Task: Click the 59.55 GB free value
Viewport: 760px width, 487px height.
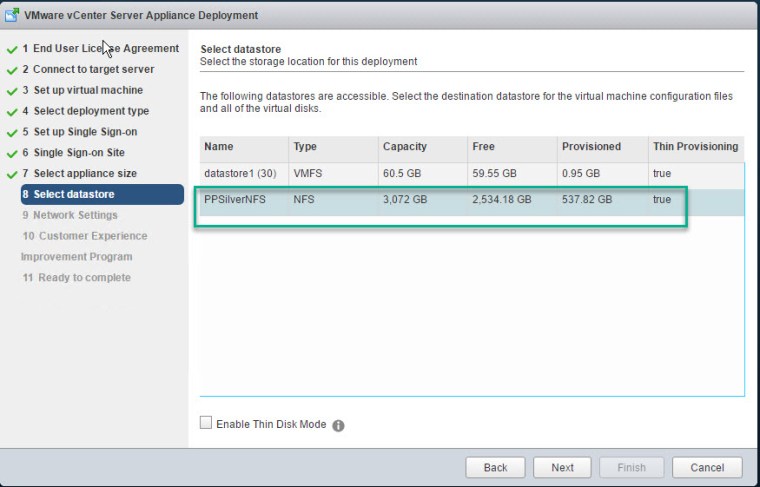Action: (x=494, y=173)
